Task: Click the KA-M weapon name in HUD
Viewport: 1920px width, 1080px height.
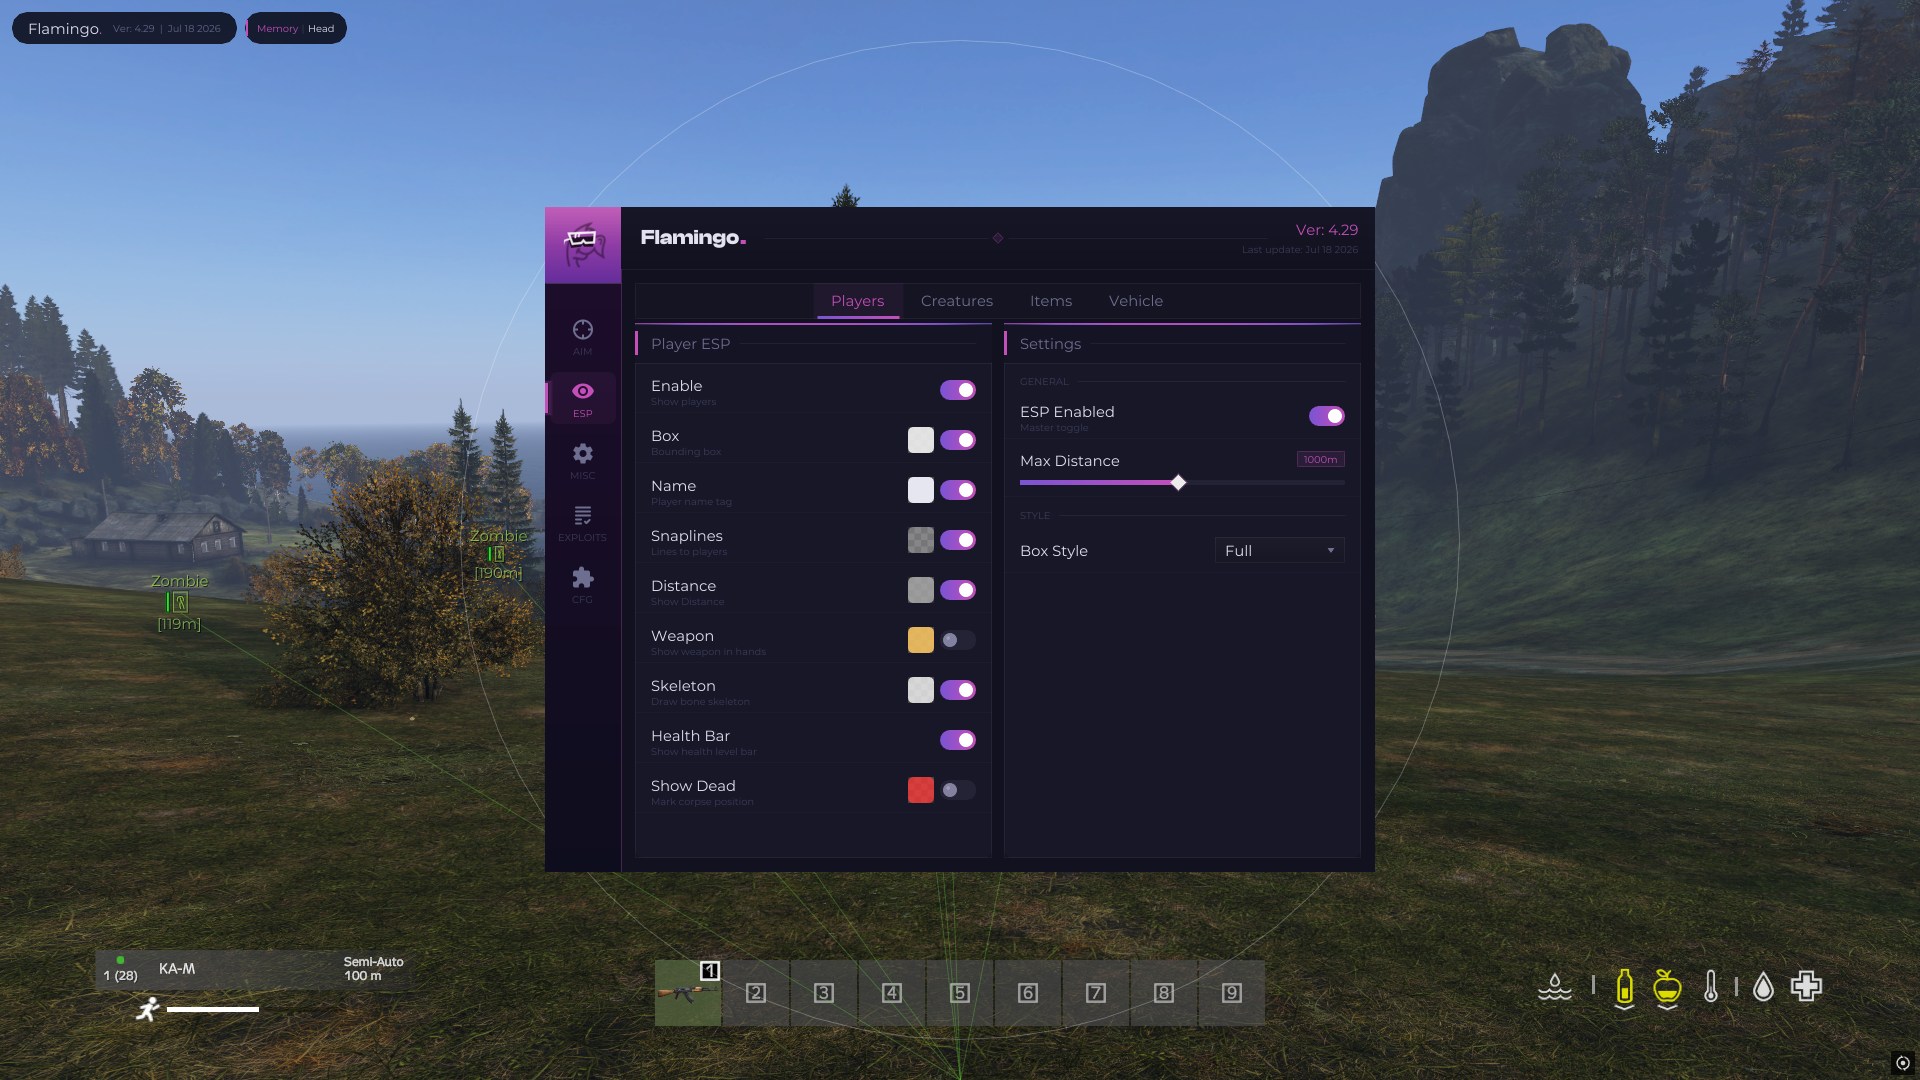Action: click(x=177, y=969)
